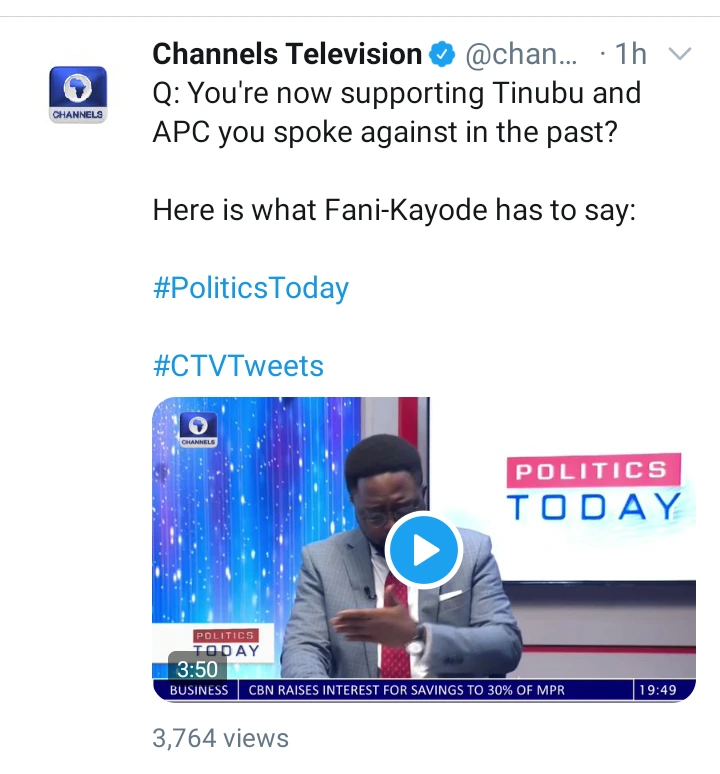Image resolution: width=720 pixels, height=774 pixels.
Task: Click the @chan... account handle
Action: 521,54
